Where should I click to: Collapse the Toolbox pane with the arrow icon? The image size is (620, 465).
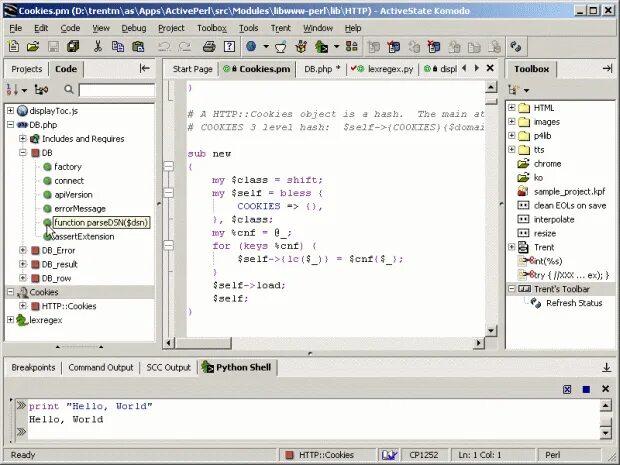[x=607, y=68]
